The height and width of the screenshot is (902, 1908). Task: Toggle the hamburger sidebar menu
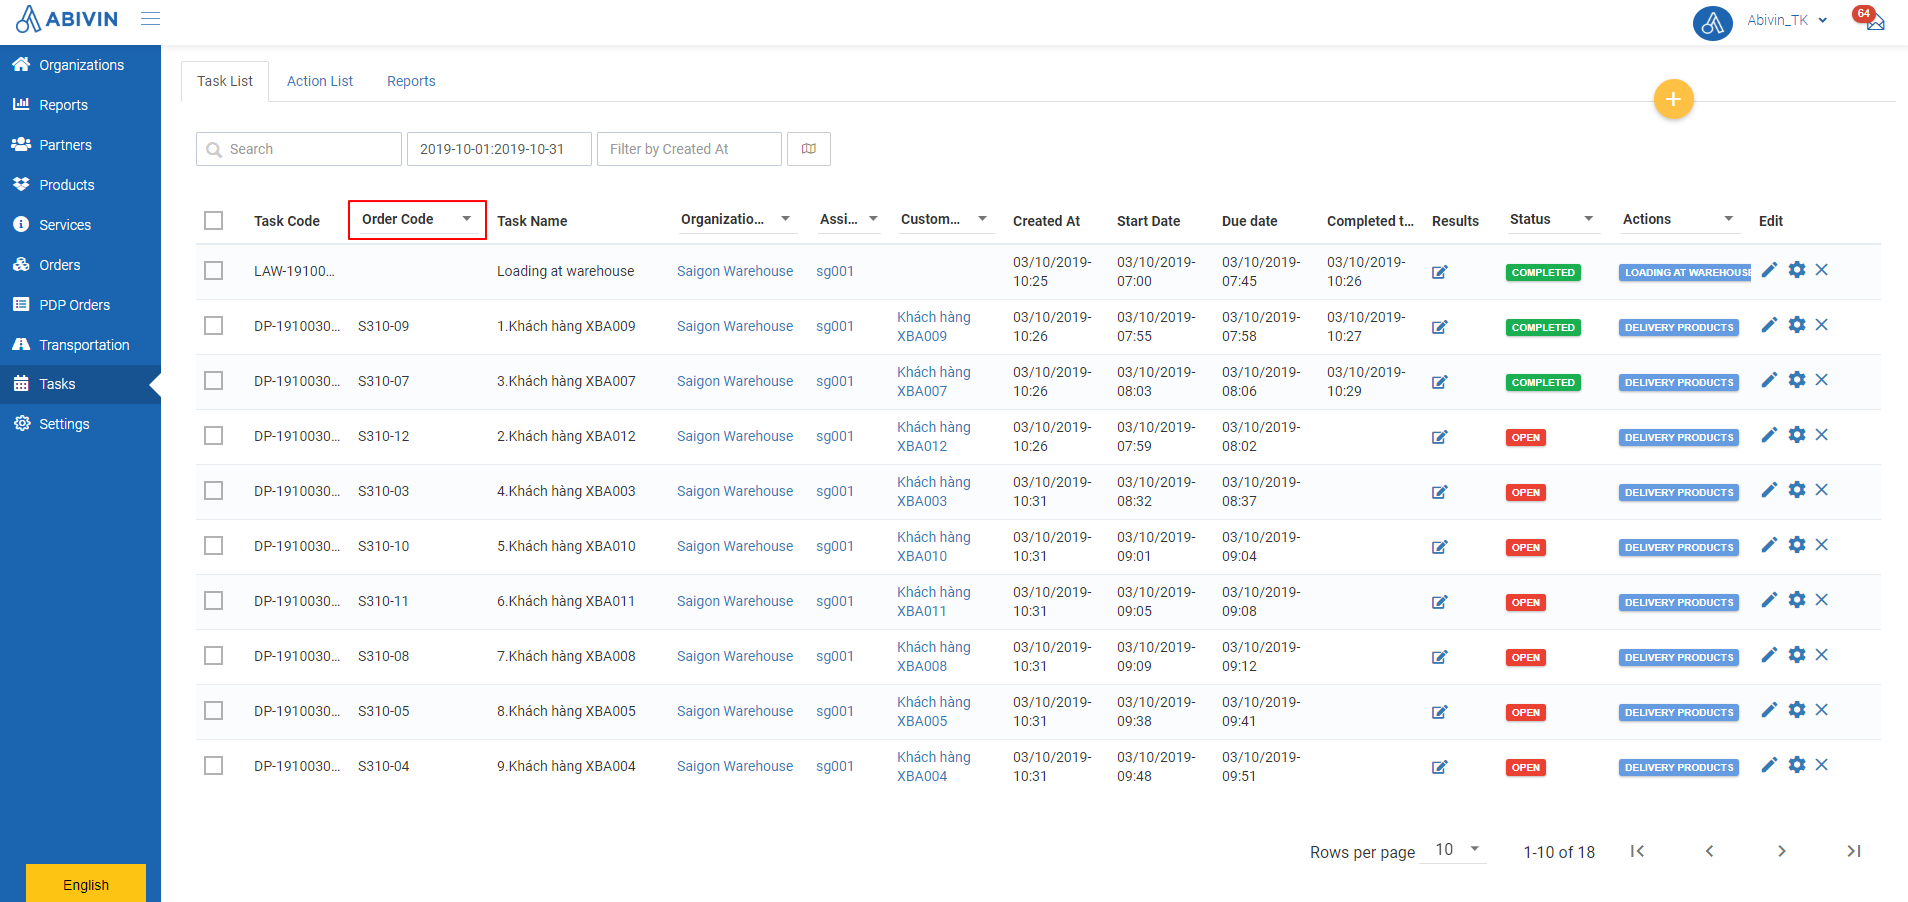click(150, 19)
